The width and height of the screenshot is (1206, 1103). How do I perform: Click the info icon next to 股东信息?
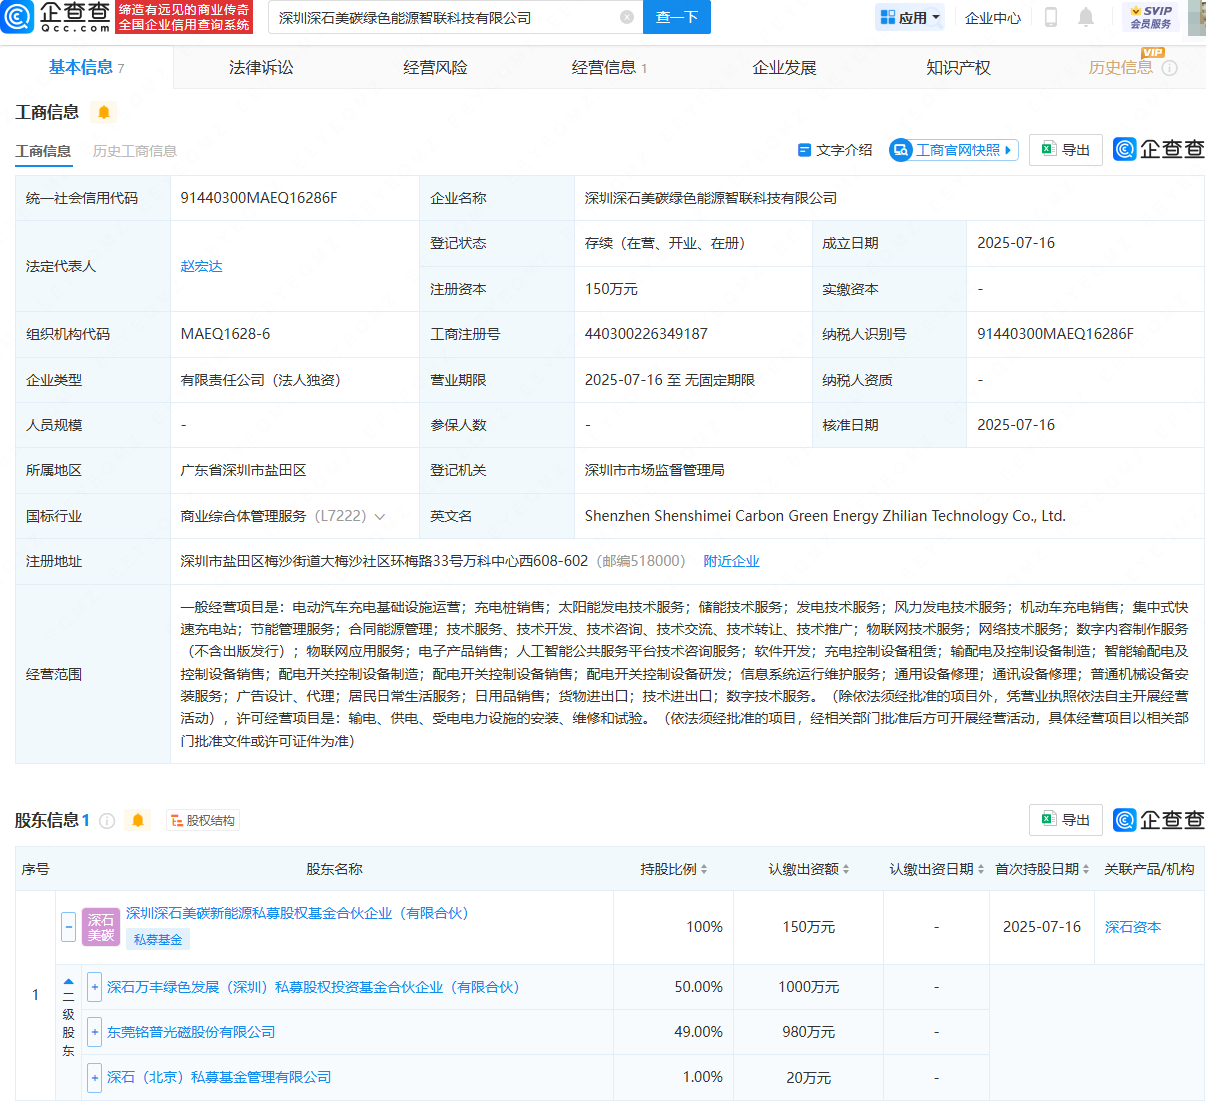tap(107, 821)
